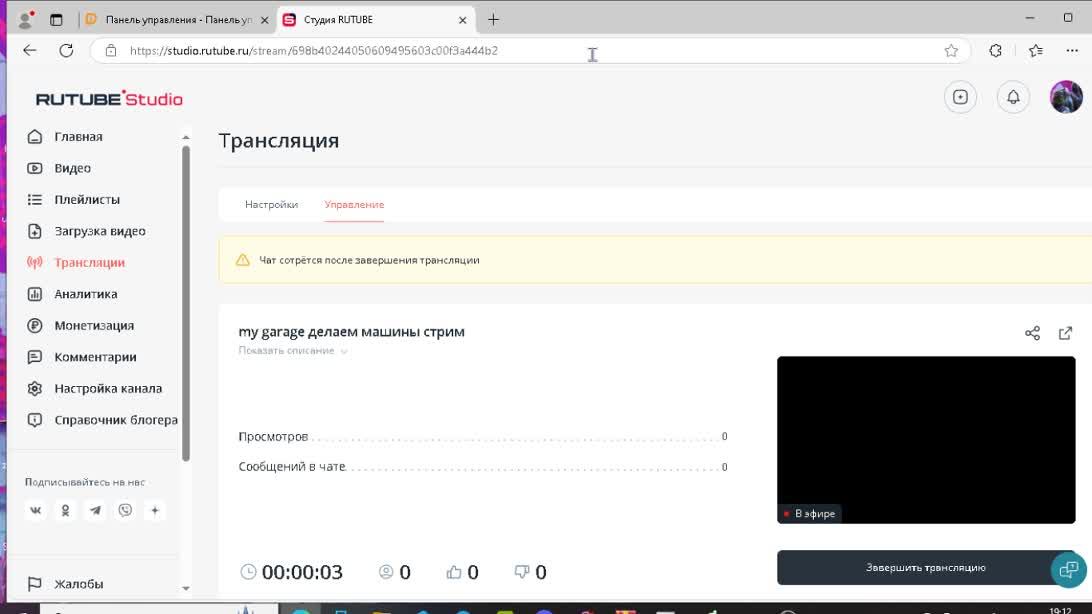
Task: Click the Telegram social icon
Action: [95, 510]
